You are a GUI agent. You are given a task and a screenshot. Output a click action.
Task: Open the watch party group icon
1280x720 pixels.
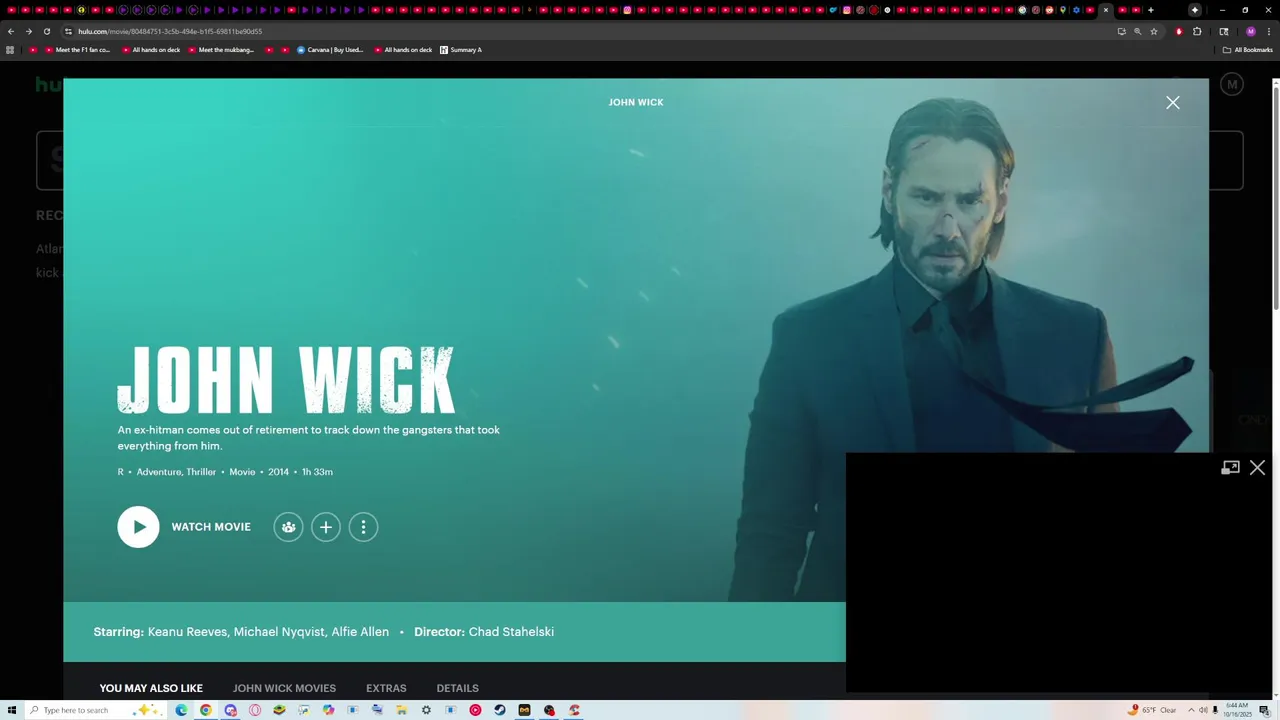point(288,527)
